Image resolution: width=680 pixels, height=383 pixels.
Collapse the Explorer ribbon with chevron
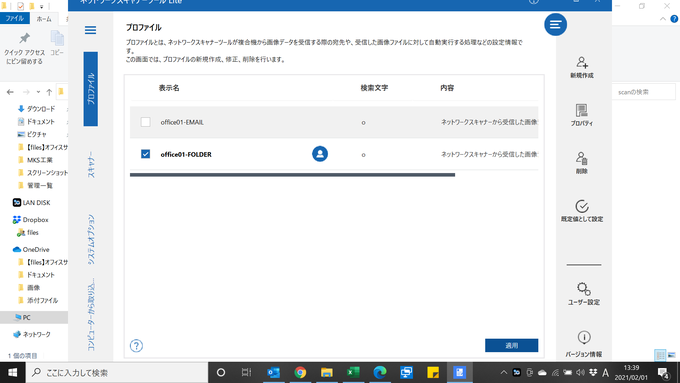(x=663, y=19)
